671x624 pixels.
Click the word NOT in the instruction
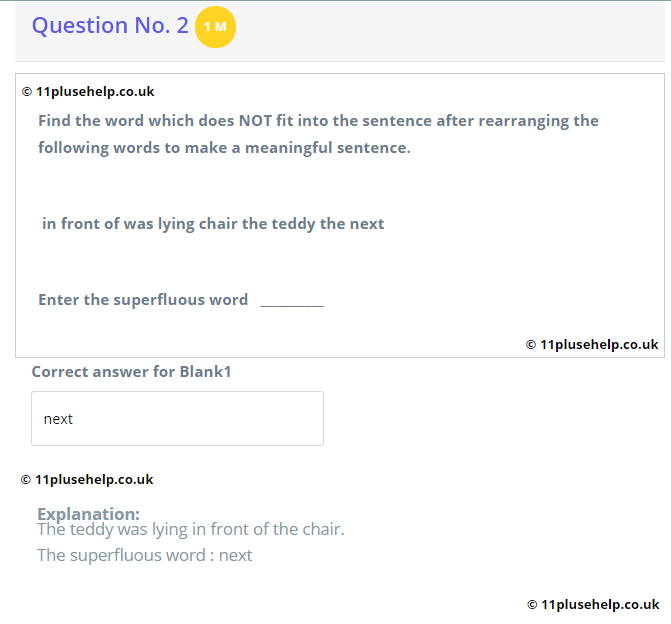pyautogui.click(x=255, y=121)
